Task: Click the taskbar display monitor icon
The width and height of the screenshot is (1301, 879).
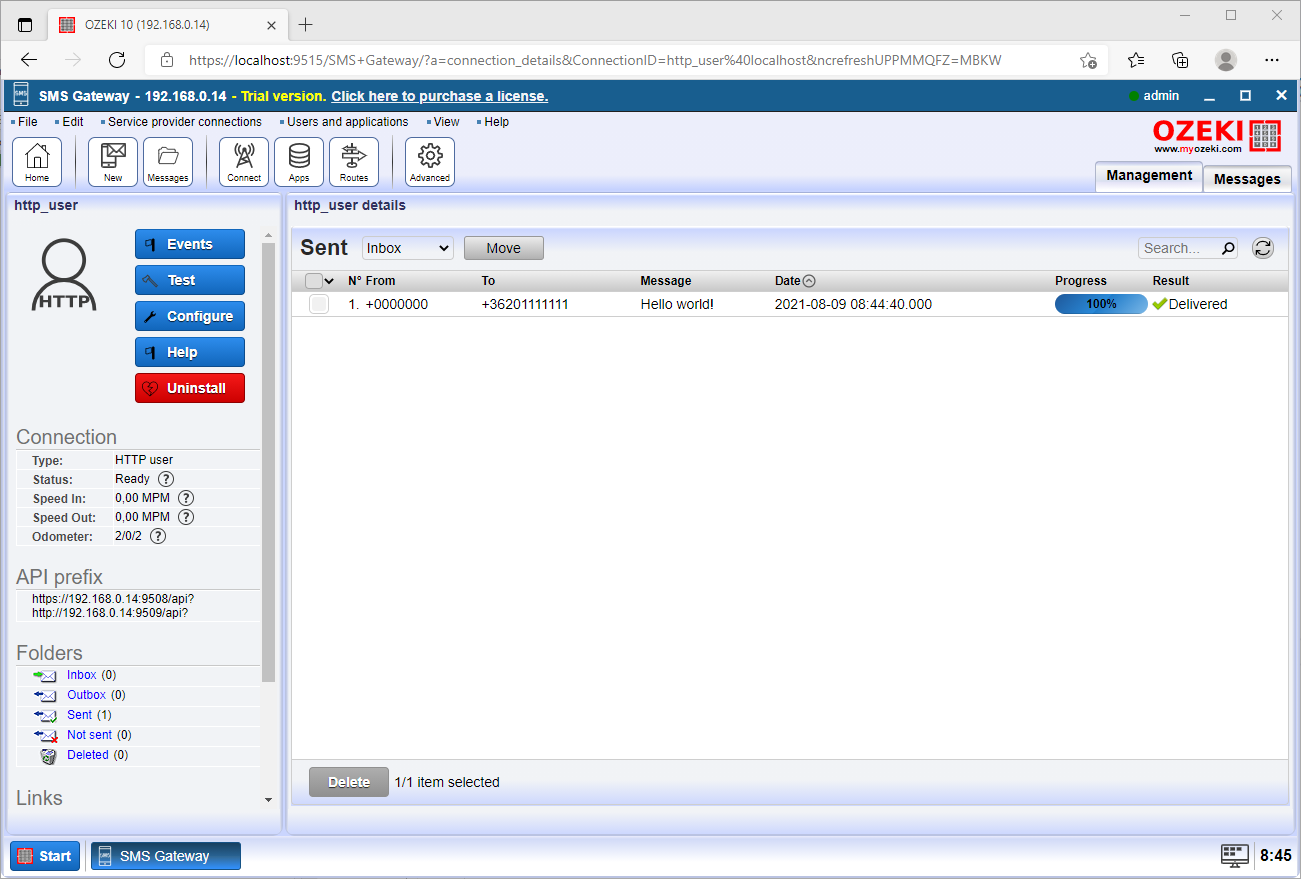Action: [x=1235, y=856]
